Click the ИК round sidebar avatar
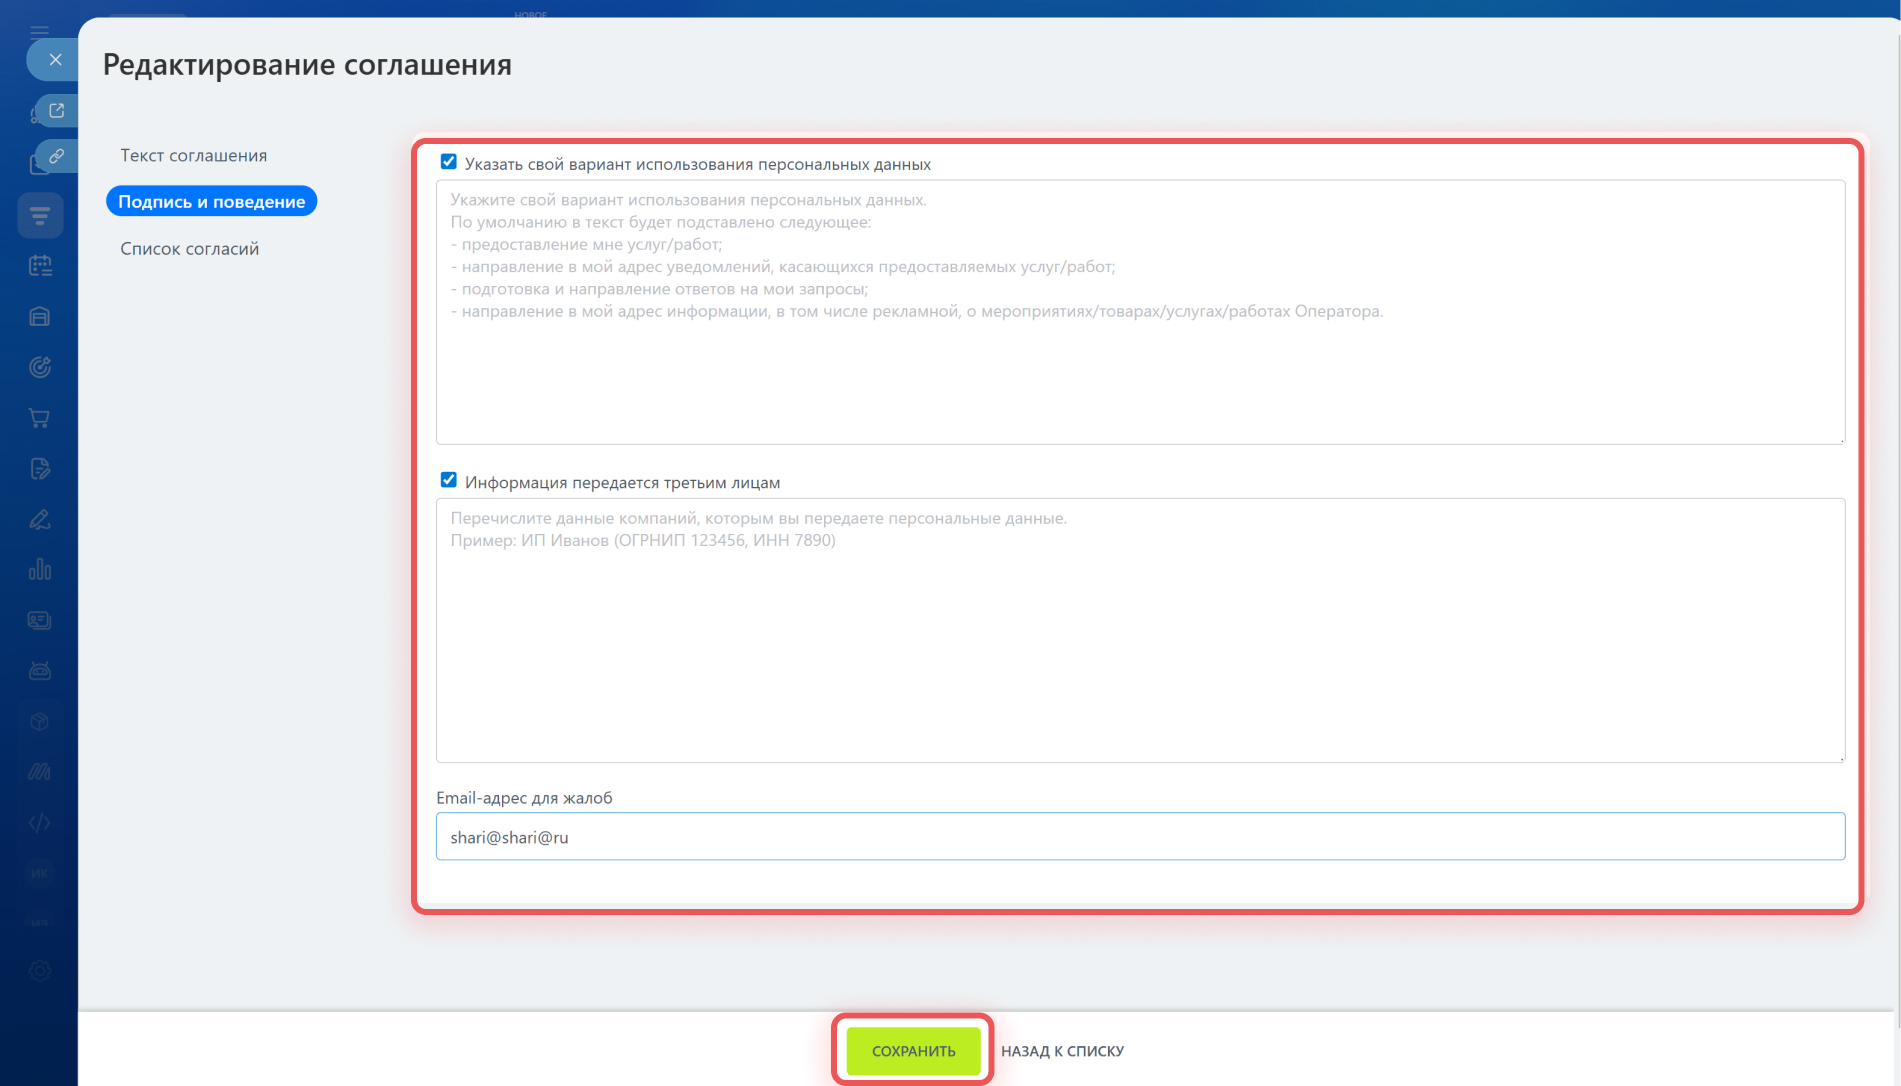 coord(40,873)
